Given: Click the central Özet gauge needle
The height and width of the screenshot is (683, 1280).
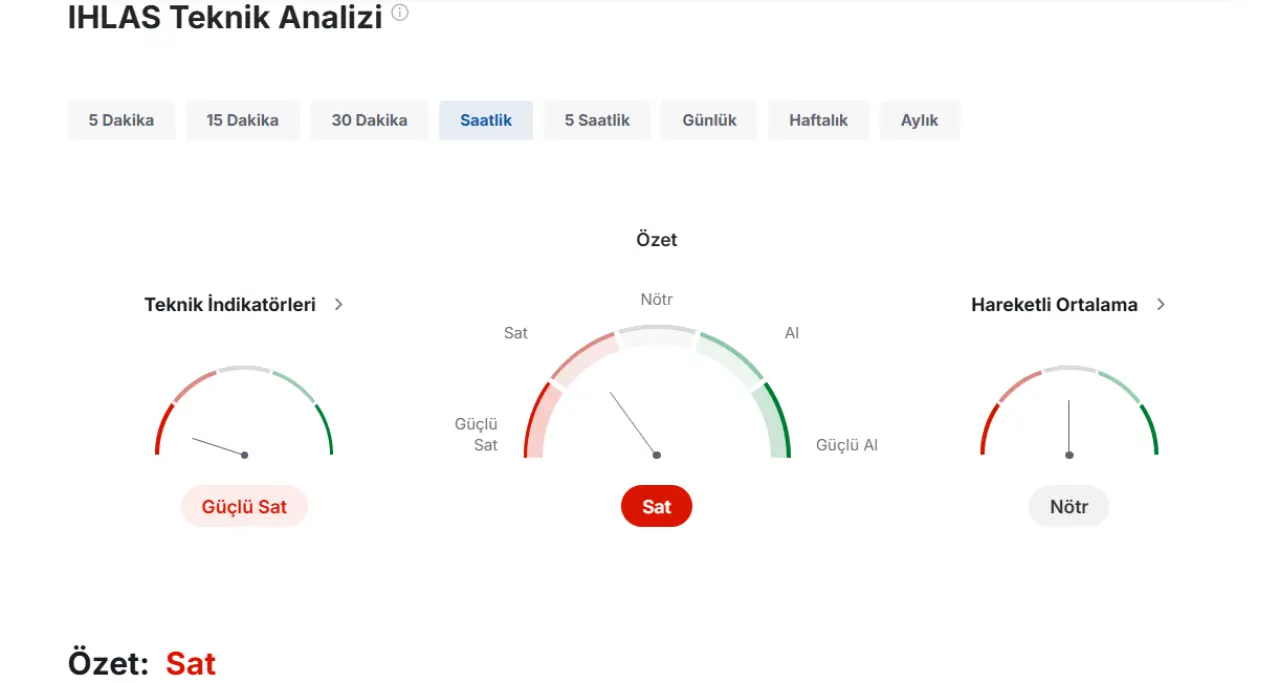Looking at the screenshot, I should tap(634, 424).
